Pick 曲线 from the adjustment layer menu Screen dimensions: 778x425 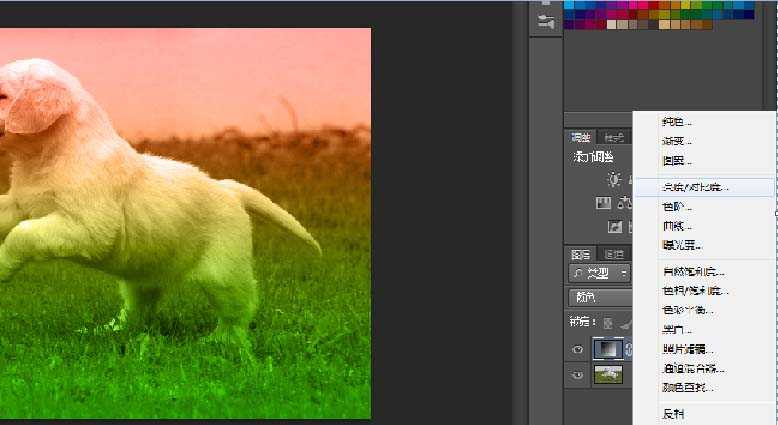click(677, 226)
